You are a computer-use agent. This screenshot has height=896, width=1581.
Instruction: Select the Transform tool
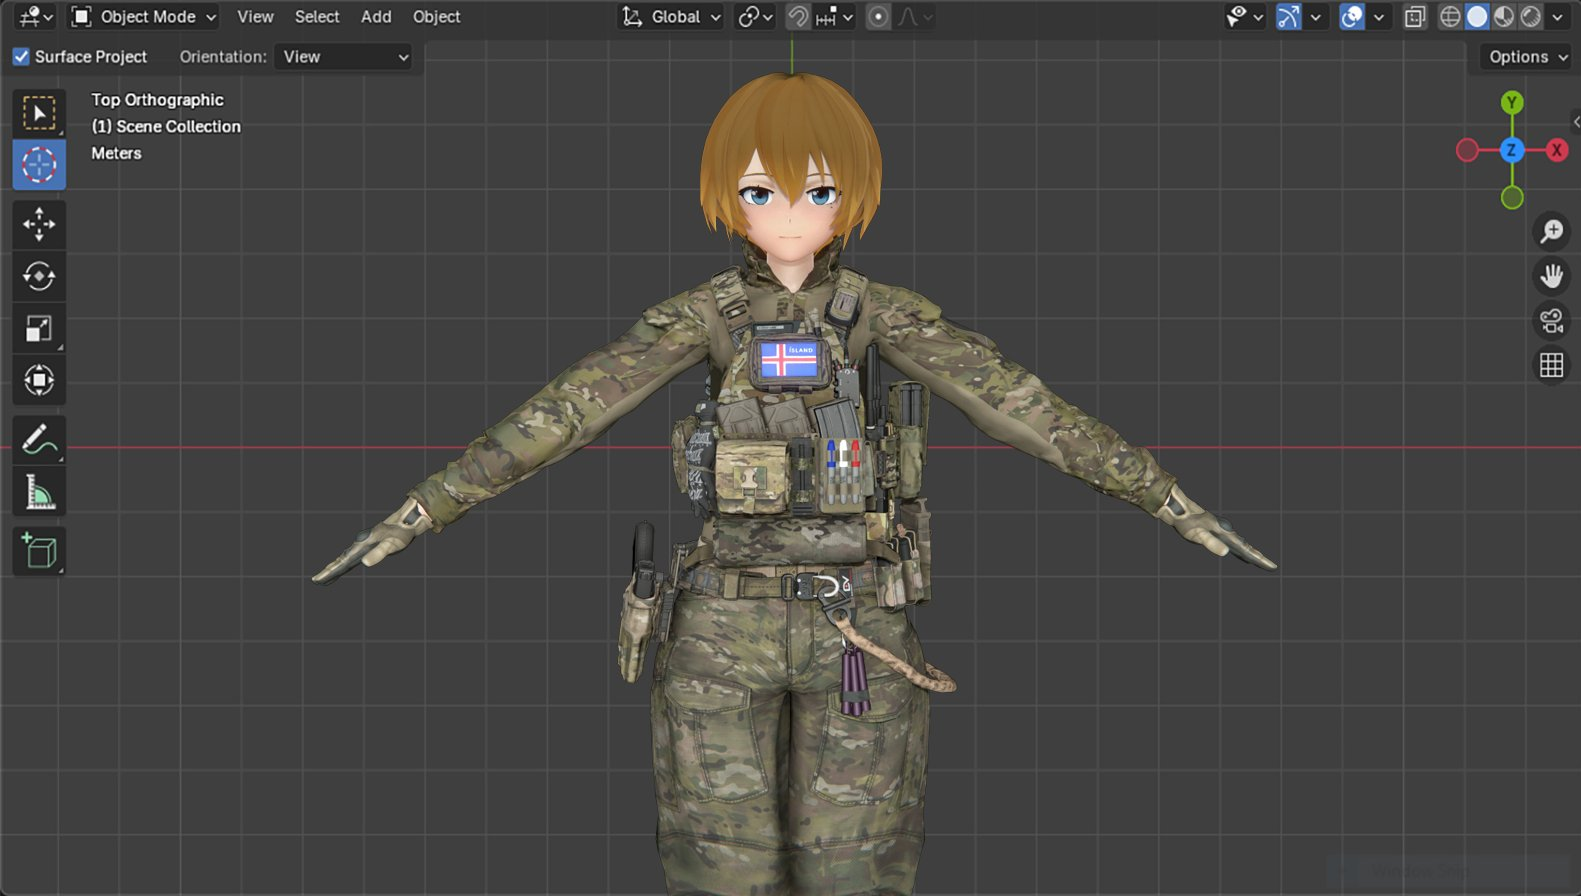point(39,380)
